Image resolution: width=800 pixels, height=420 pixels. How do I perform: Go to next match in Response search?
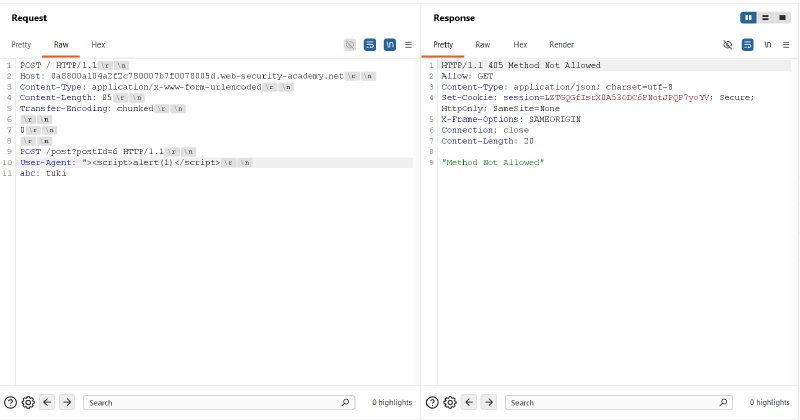point(489,402)
